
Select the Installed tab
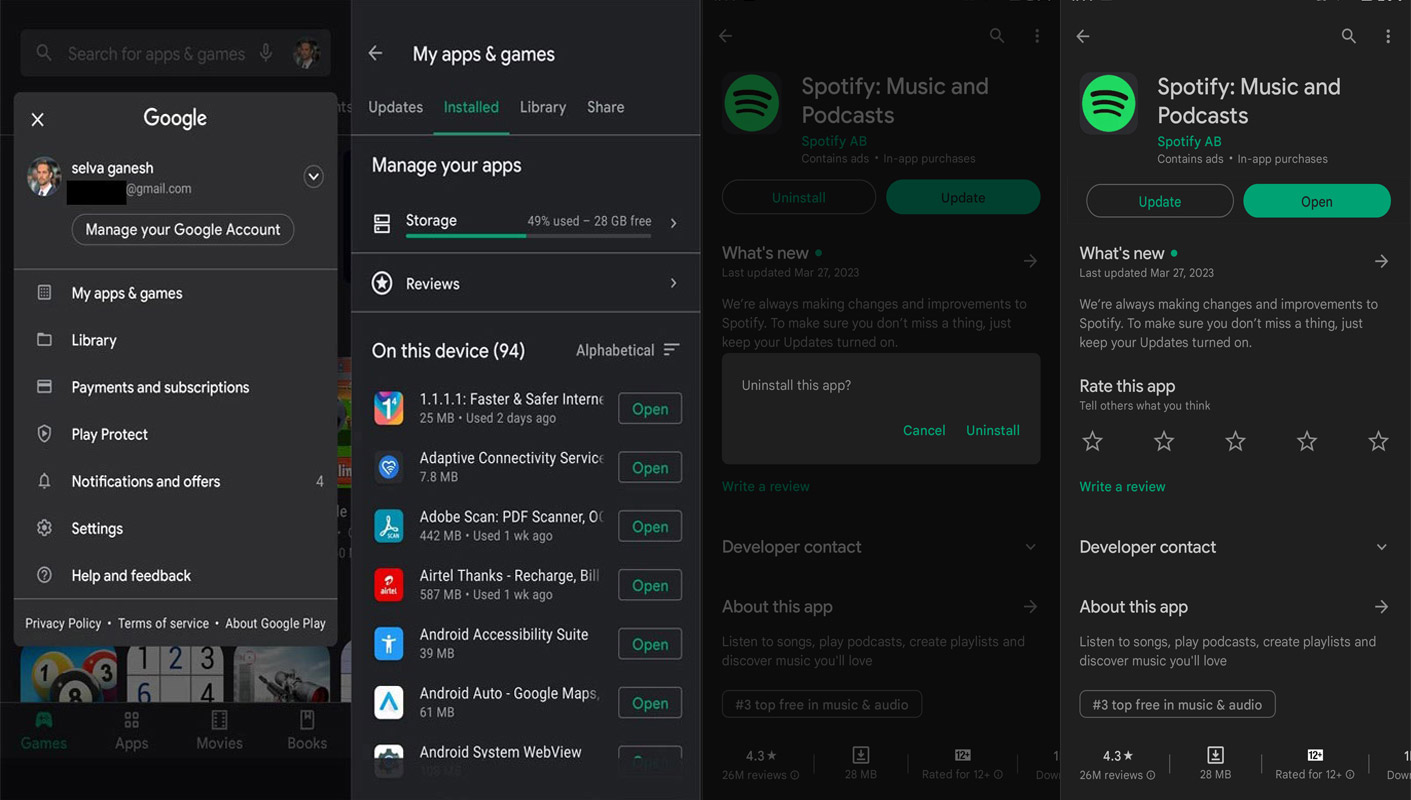click(x=471, y=107)
